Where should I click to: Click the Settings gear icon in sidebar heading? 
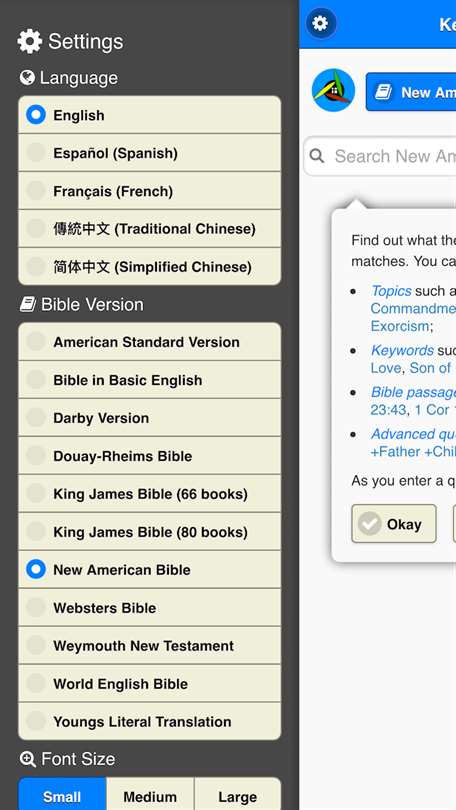(30, 41)
